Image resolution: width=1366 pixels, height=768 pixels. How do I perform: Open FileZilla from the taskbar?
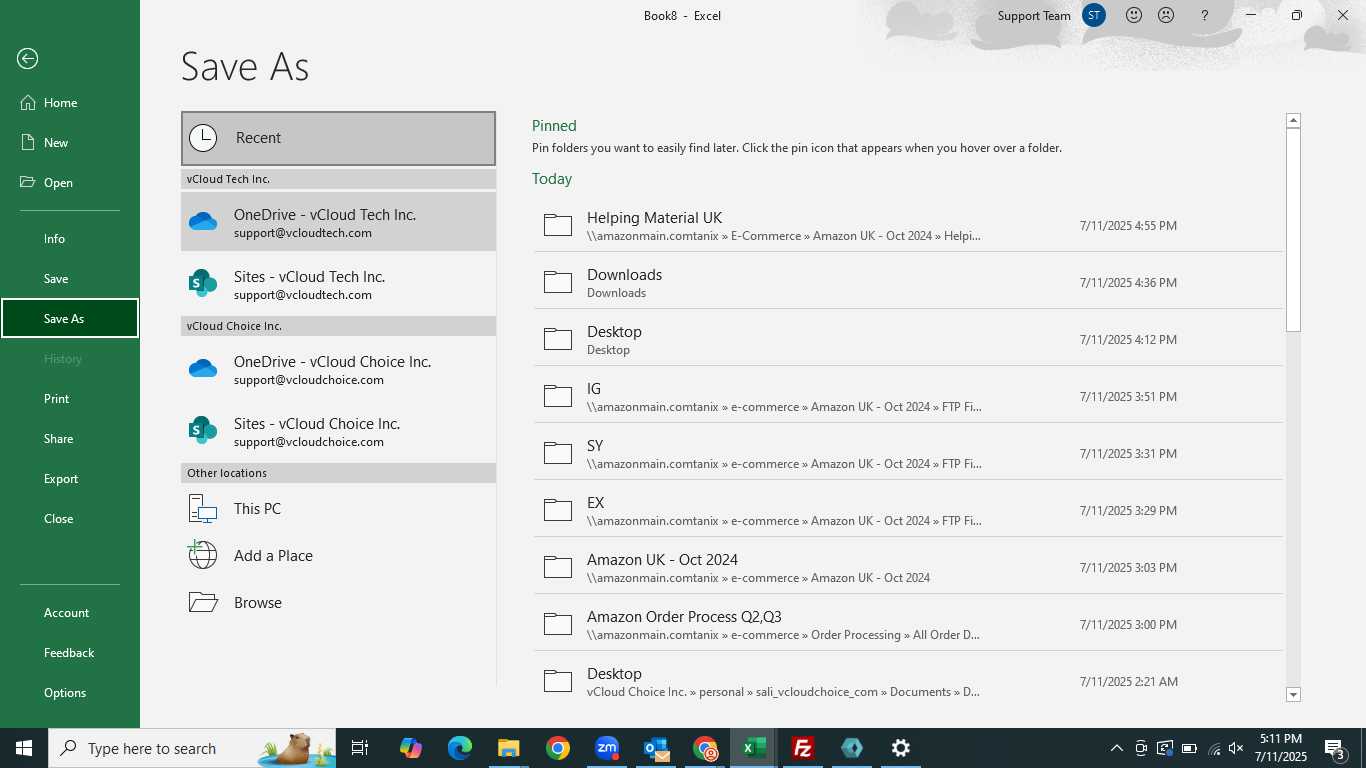tap(802, 748)
